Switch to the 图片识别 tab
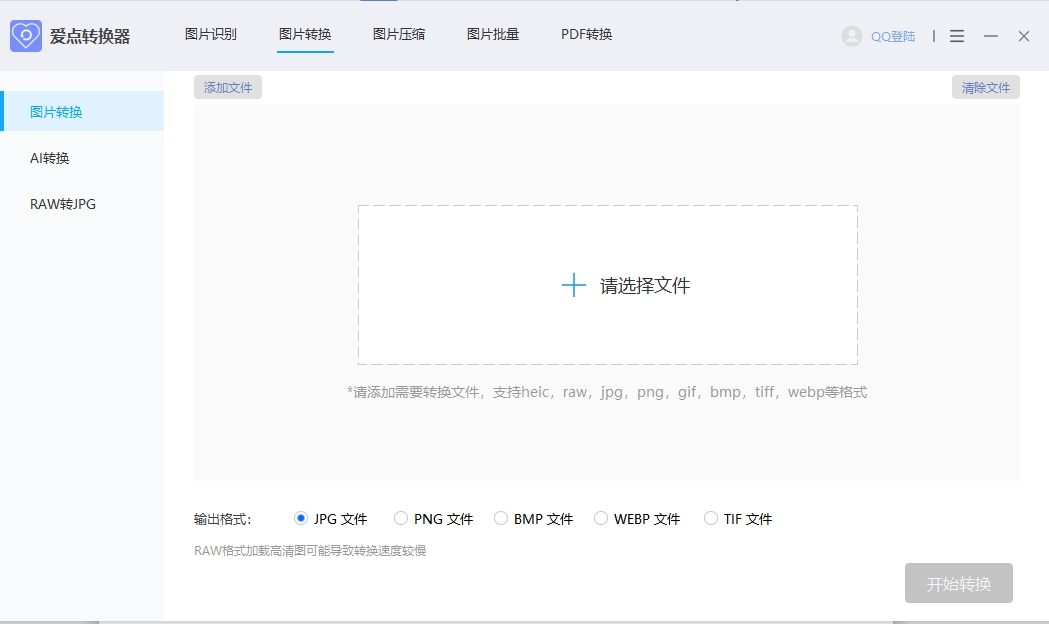The height and width of the screenshot is (624, 1049). point(211,34)
